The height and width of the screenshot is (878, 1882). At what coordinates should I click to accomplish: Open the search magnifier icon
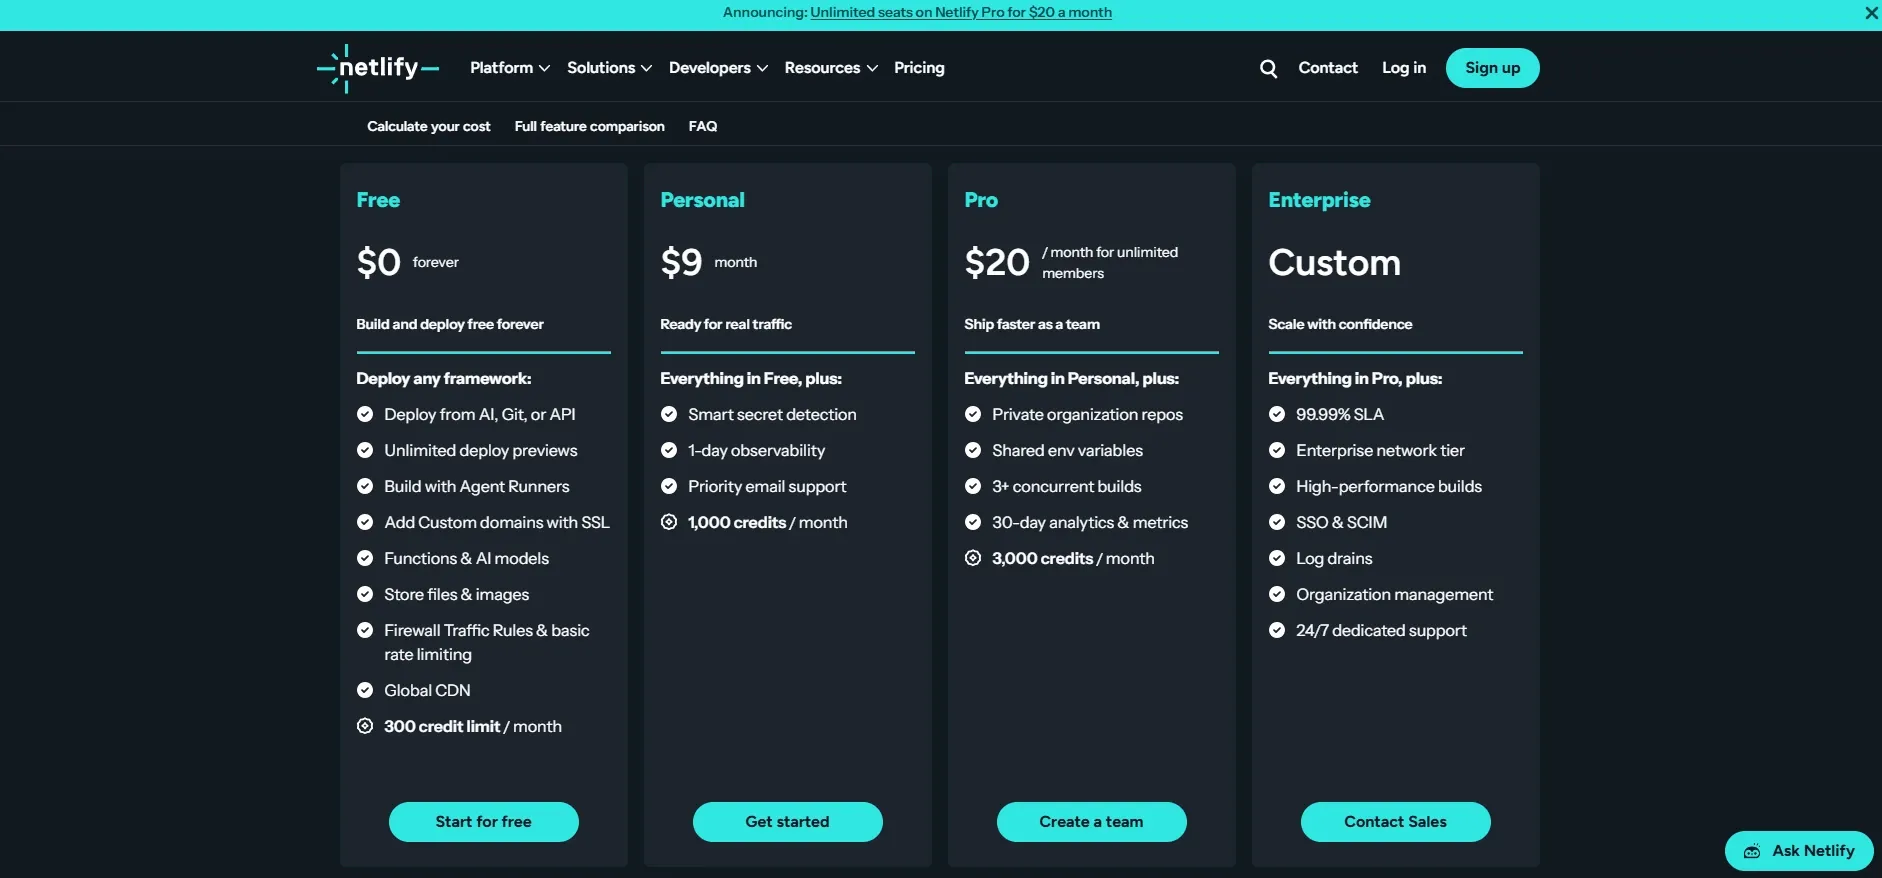tap(1268, 68)
